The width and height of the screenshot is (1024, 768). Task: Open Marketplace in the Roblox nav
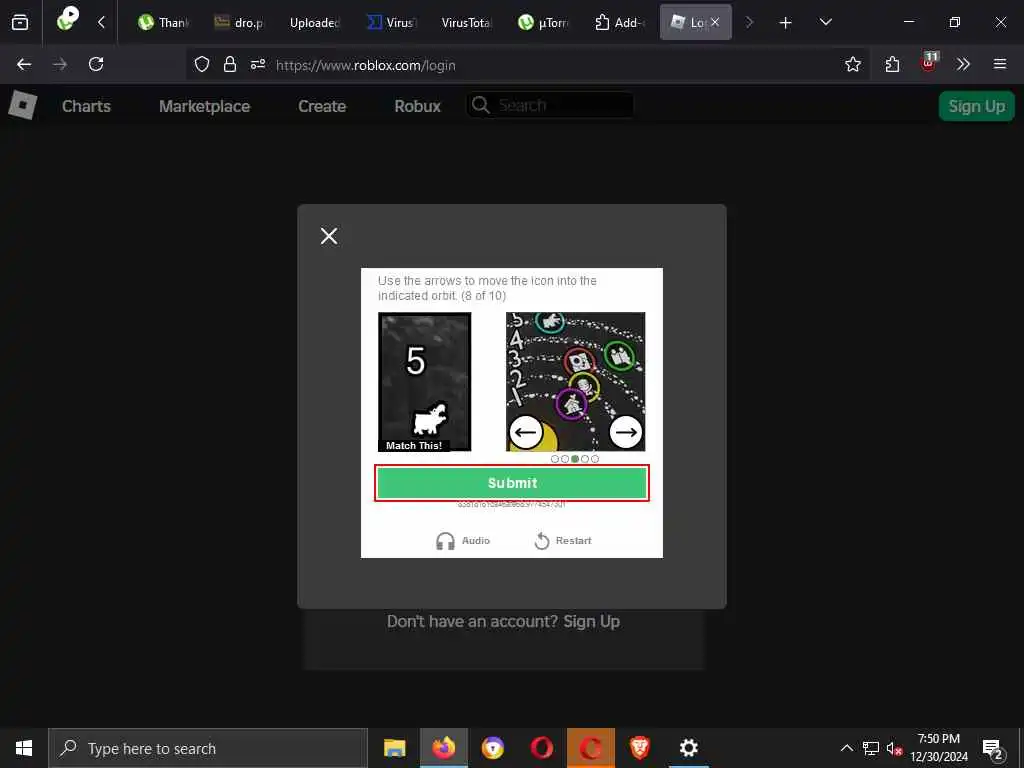click(x=204, y=106)
